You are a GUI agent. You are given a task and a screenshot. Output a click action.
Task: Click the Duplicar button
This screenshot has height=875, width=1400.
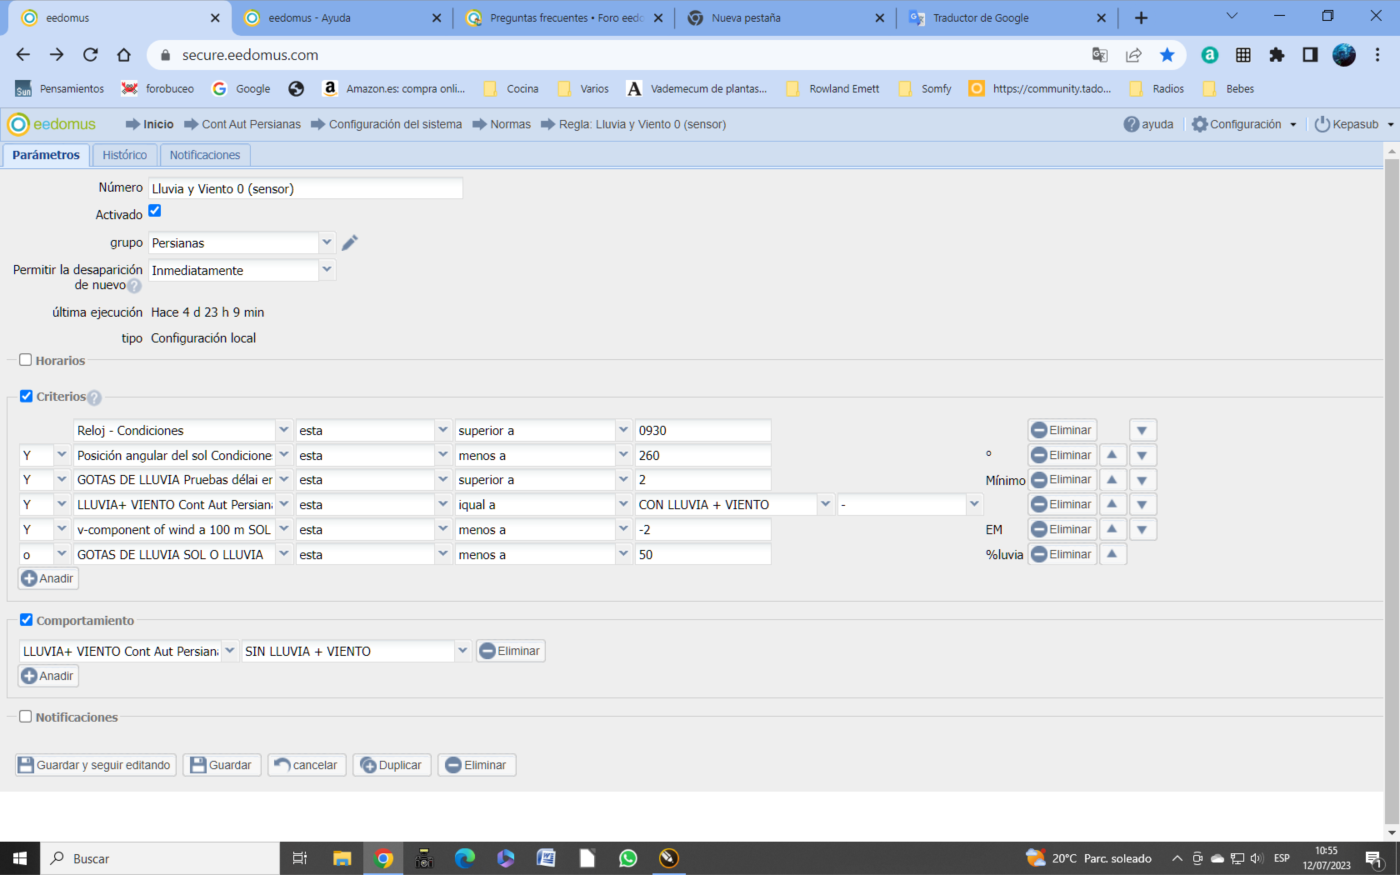click(392, 765)
